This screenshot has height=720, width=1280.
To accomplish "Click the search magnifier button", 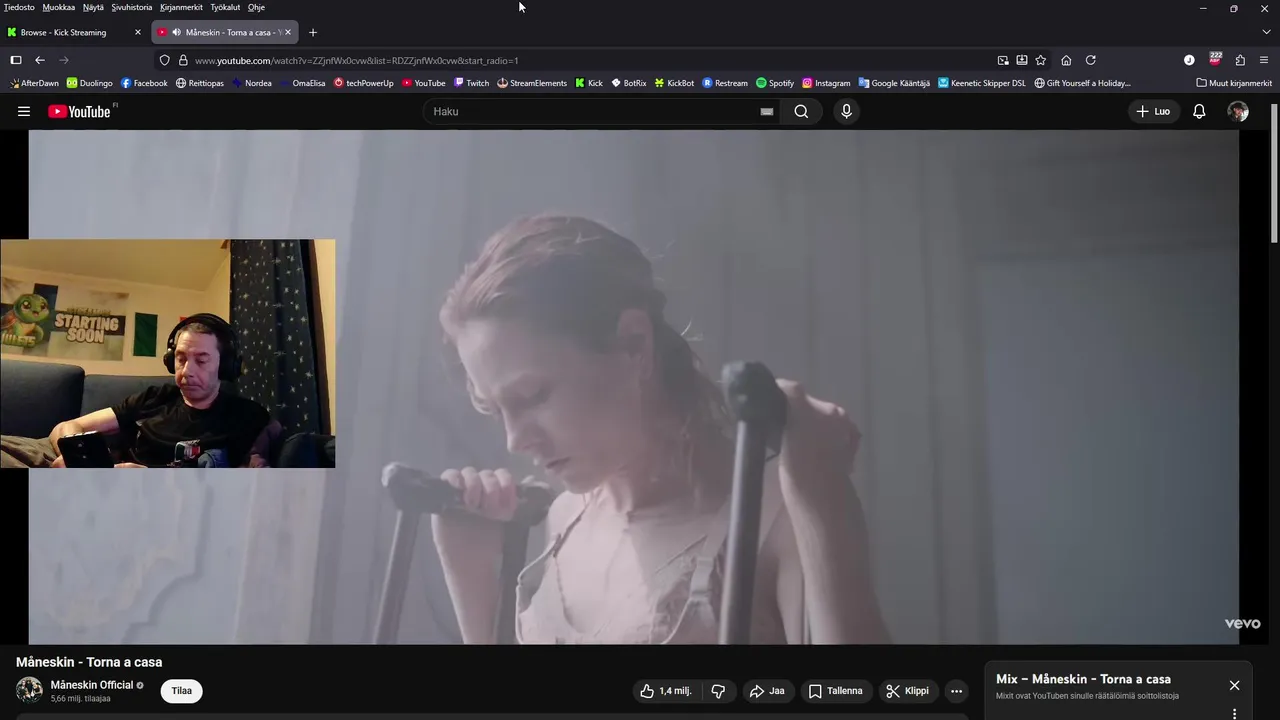I will (x=801, y=111).
